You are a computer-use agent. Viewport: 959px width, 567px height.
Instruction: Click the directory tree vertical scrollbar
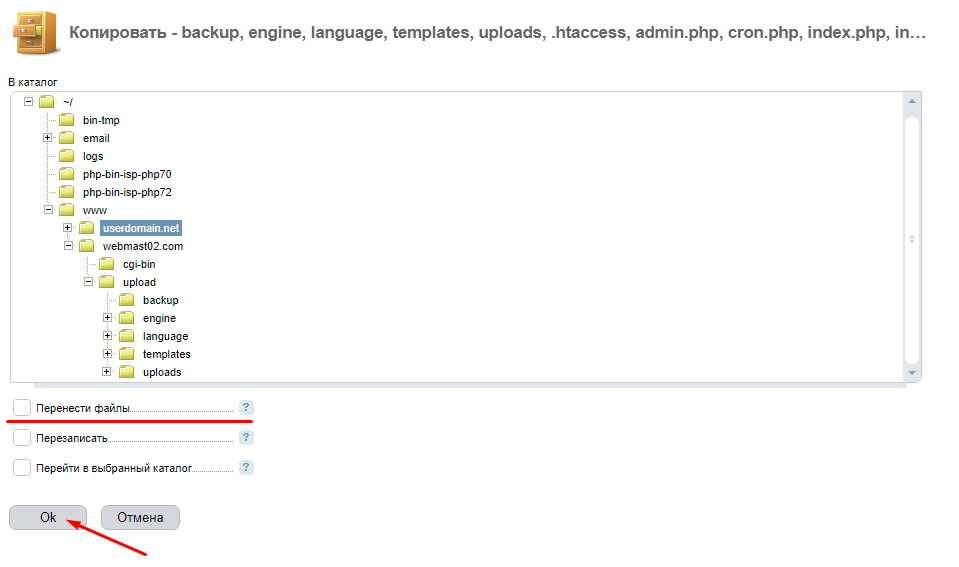(911, 240)
